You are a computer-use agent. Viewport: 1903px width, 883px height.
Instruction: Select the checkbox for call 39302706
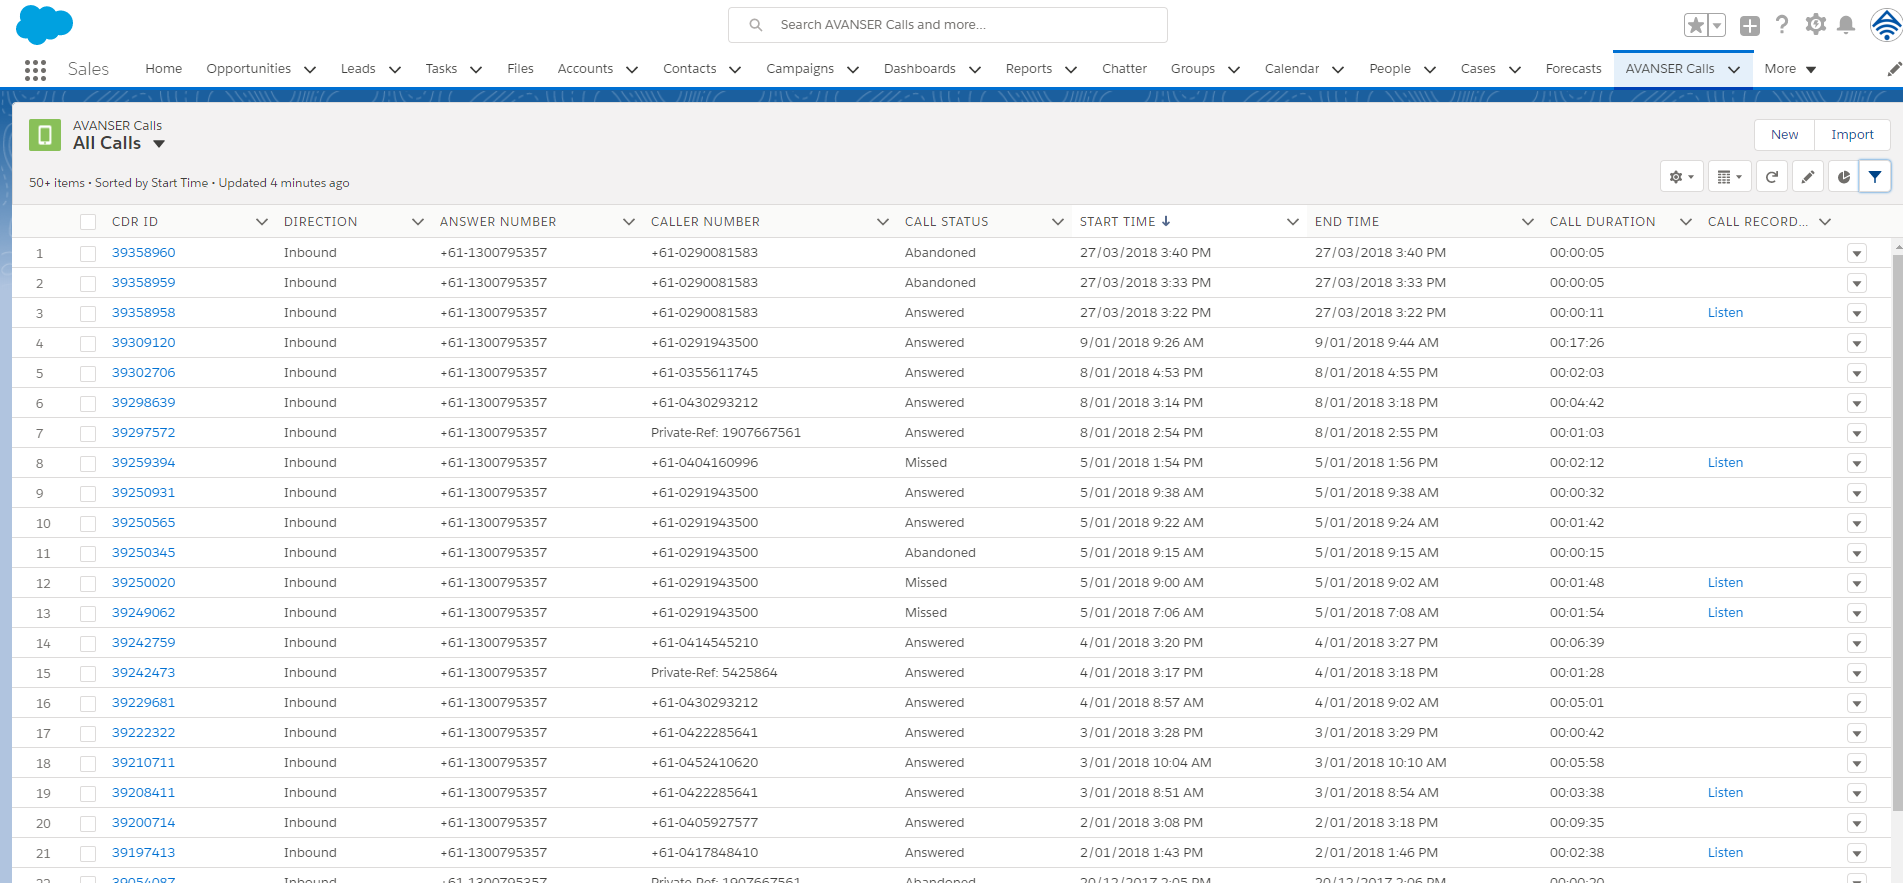tap(88, 374)
